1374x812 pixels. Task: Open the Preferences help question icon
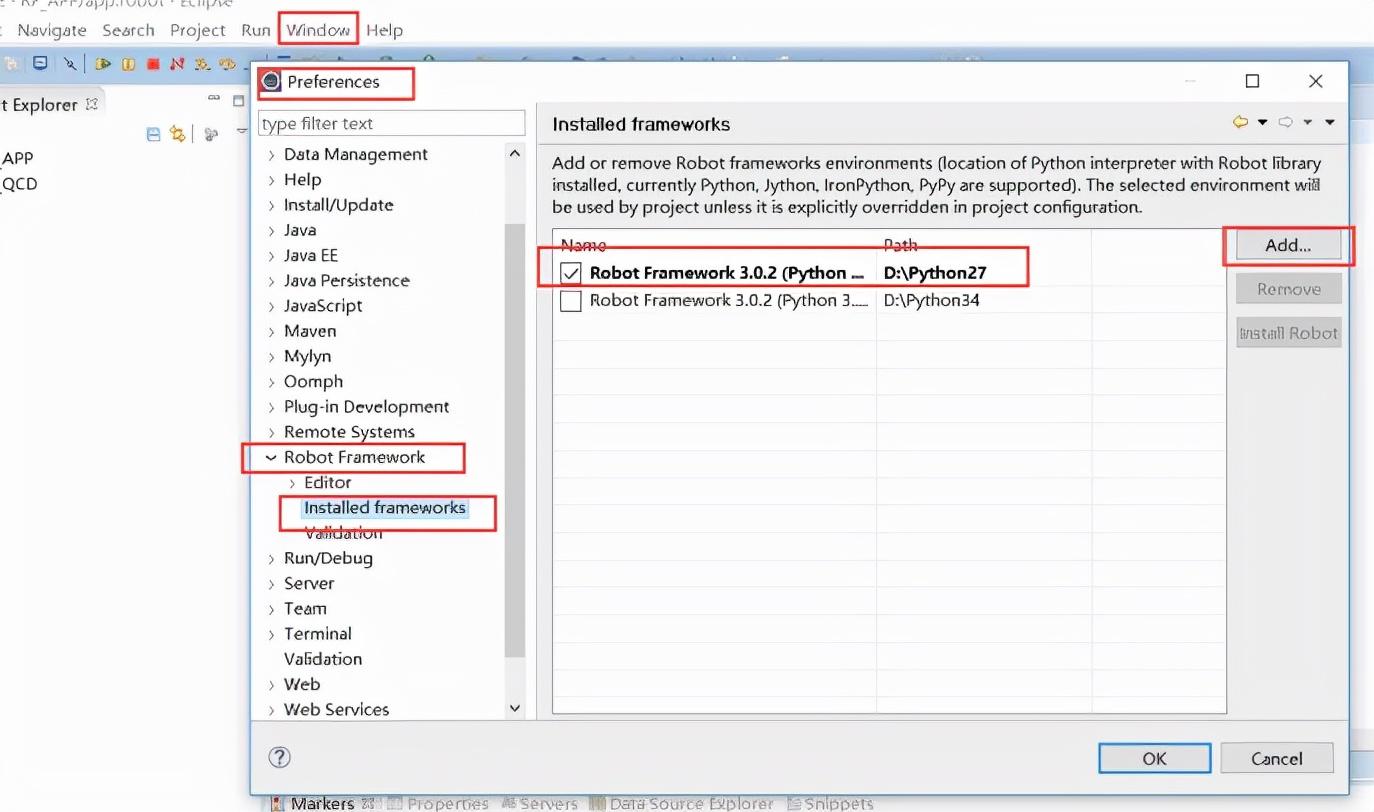[280, 757]
